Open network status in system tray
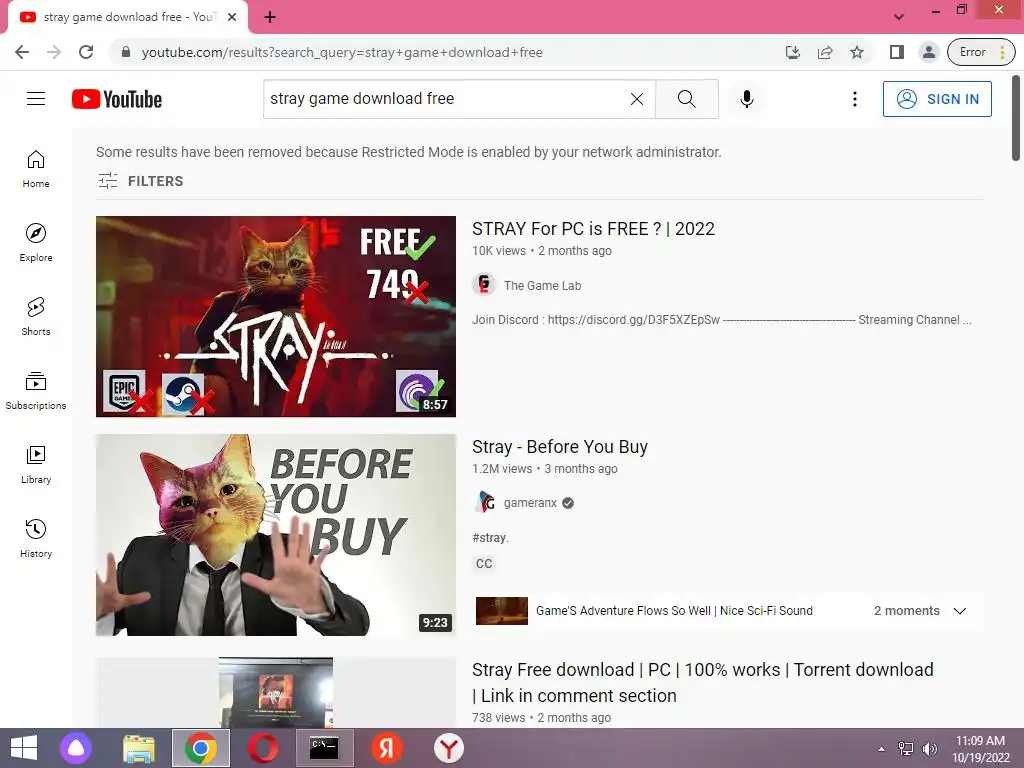Viewport: 1024px width, 768px height. tap(906, 749)
